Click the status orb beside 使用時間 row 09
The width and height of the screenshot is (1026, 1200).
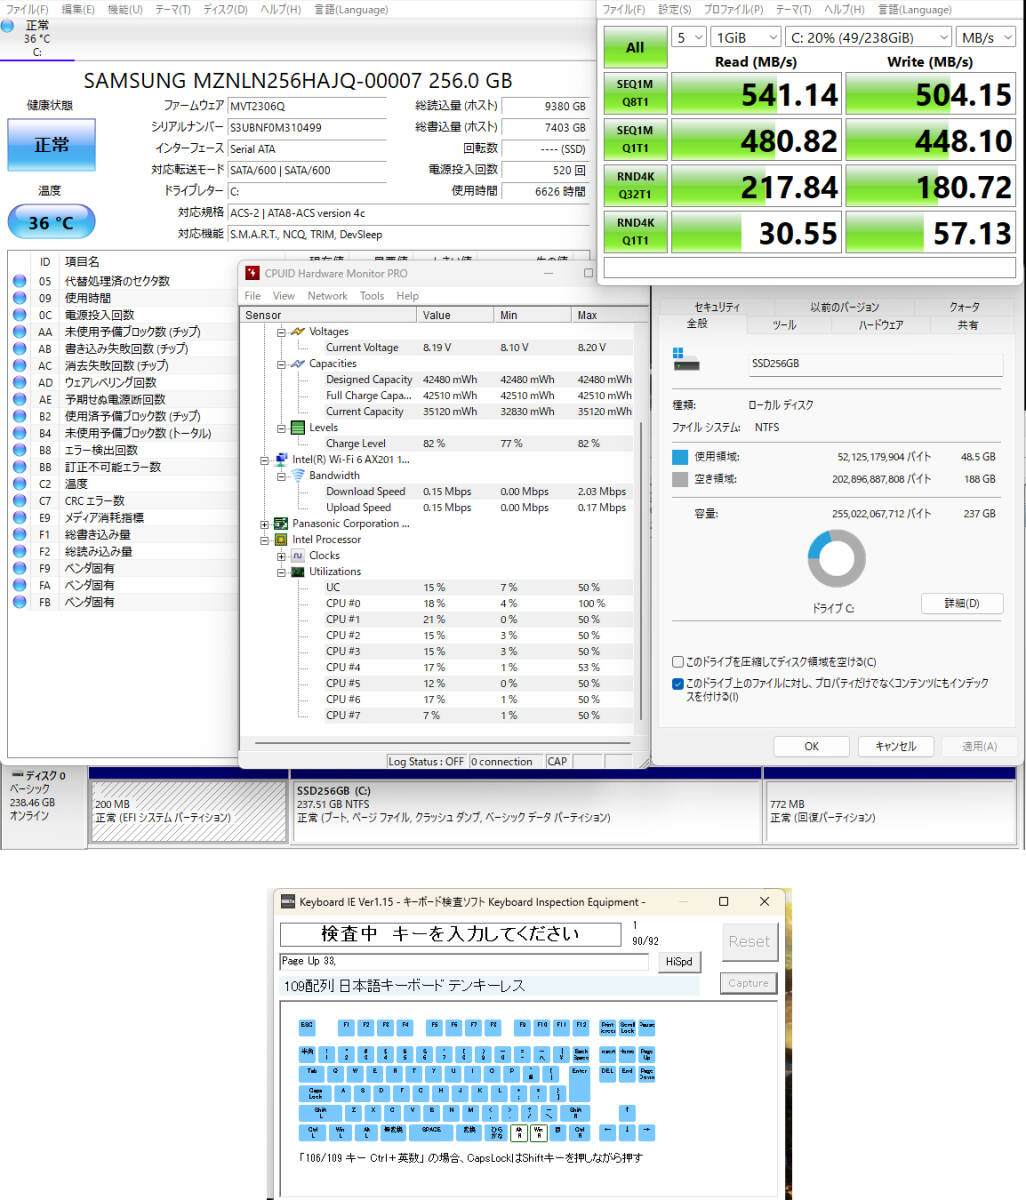pyautogui.click(x=19, y=298)
